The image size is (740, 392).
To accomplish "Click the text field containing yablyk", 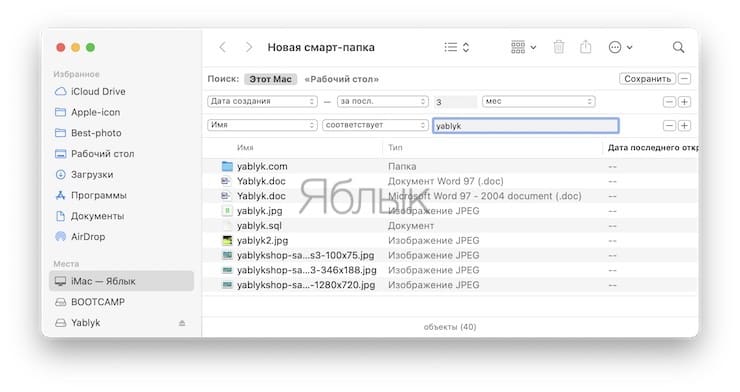I will pyautogui.click(x=526, y=125).
